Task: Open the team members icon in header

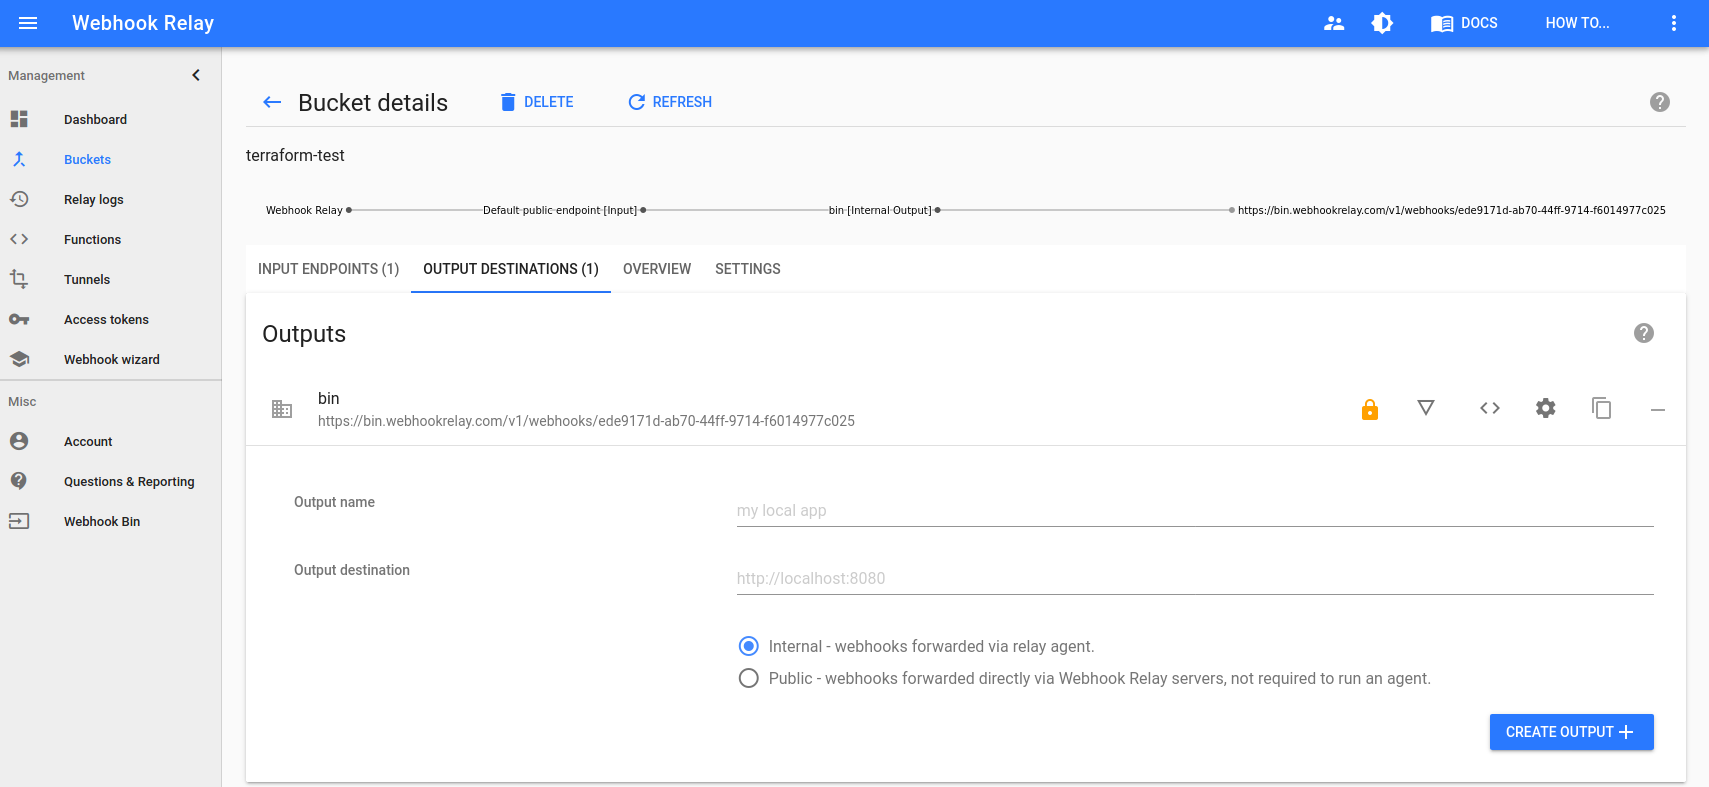Action: [x=1334, y=23]
